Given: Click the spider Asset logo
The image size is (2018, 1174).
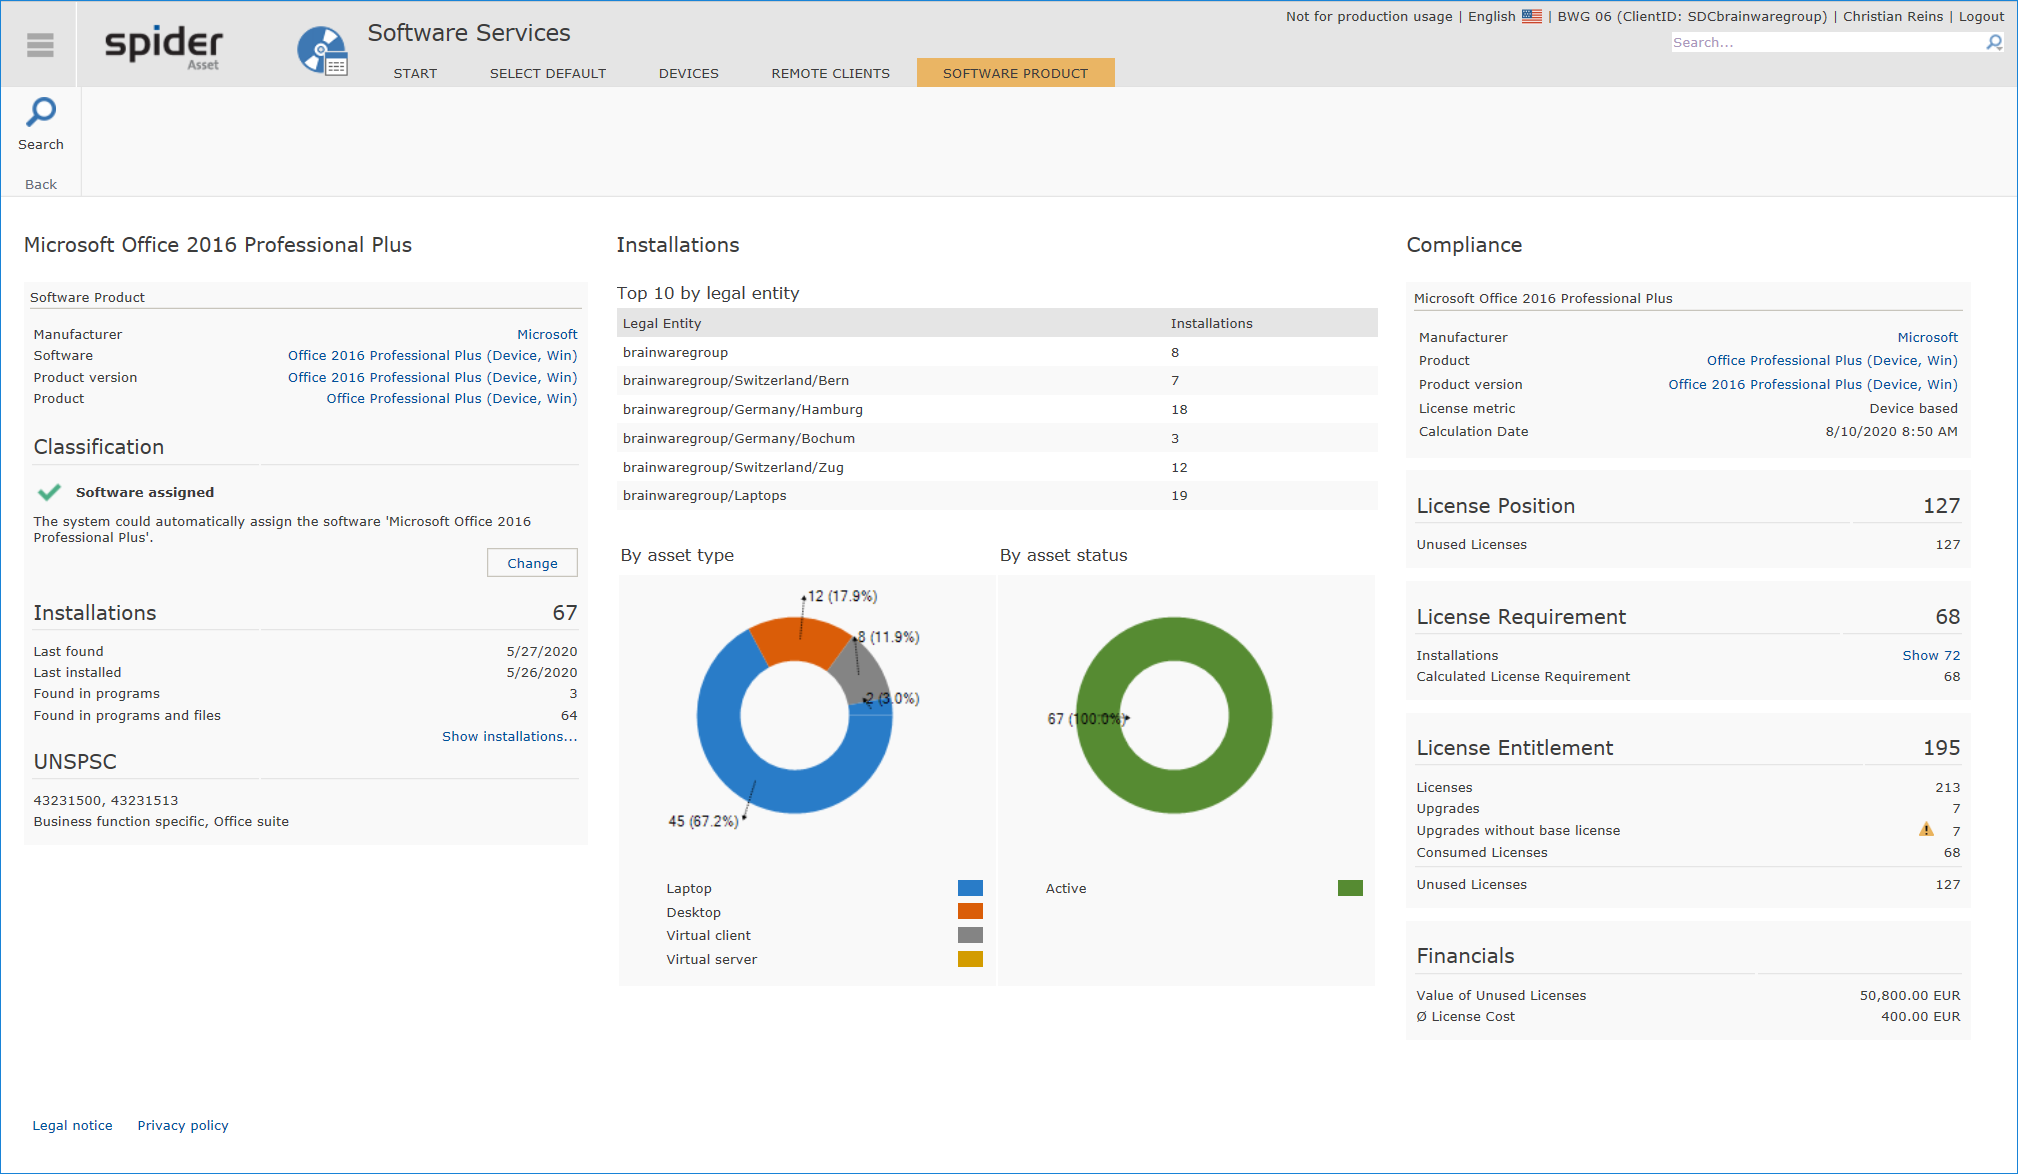Looking at the screenshot, I should point(164,47).
